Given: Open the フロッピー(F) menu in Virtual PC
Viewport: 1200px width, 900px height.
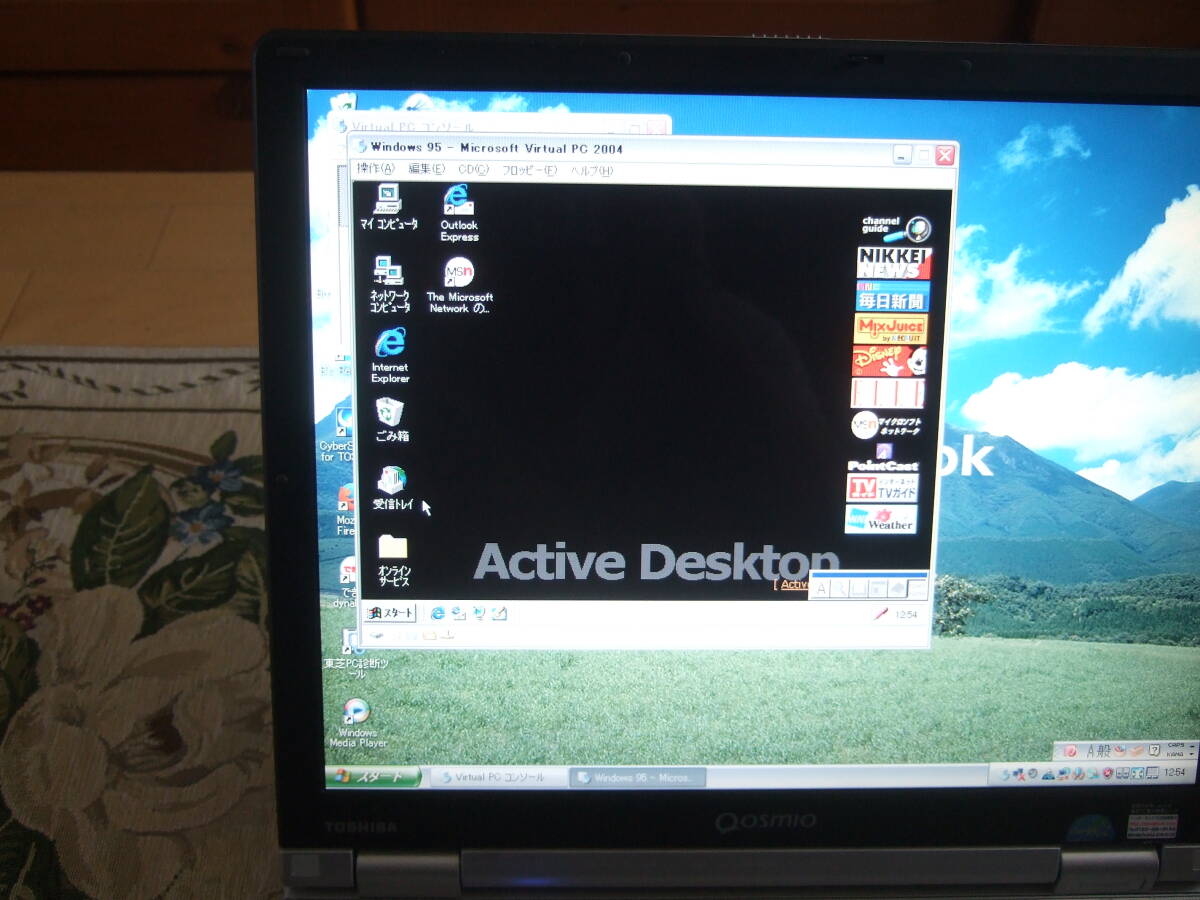Looking at the screenshot, I should tap(529, 171).
